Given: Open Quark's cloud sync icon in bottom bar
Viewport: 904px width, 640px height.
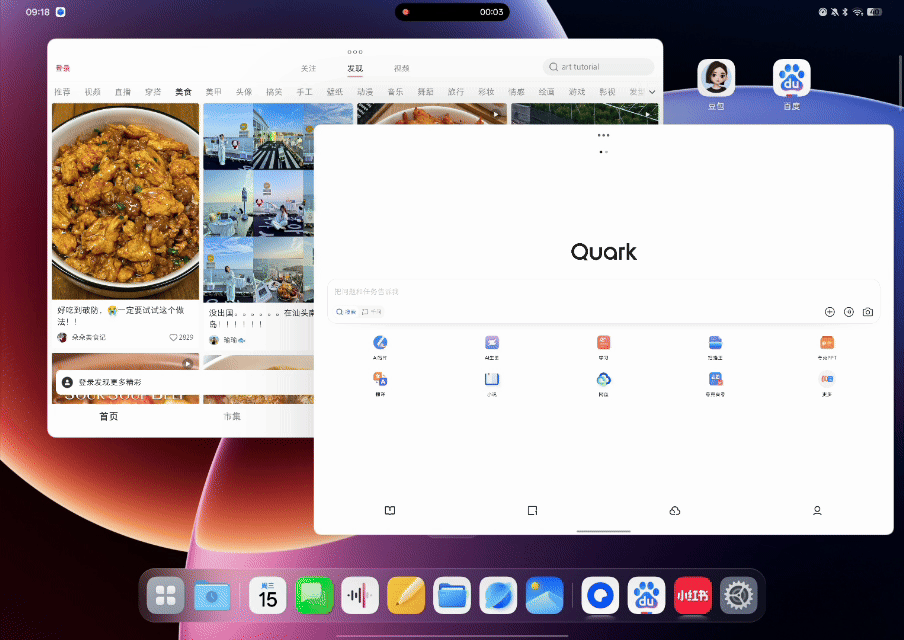Looking at the screenshot, I should pyautogui.click(x=674, y=510).
